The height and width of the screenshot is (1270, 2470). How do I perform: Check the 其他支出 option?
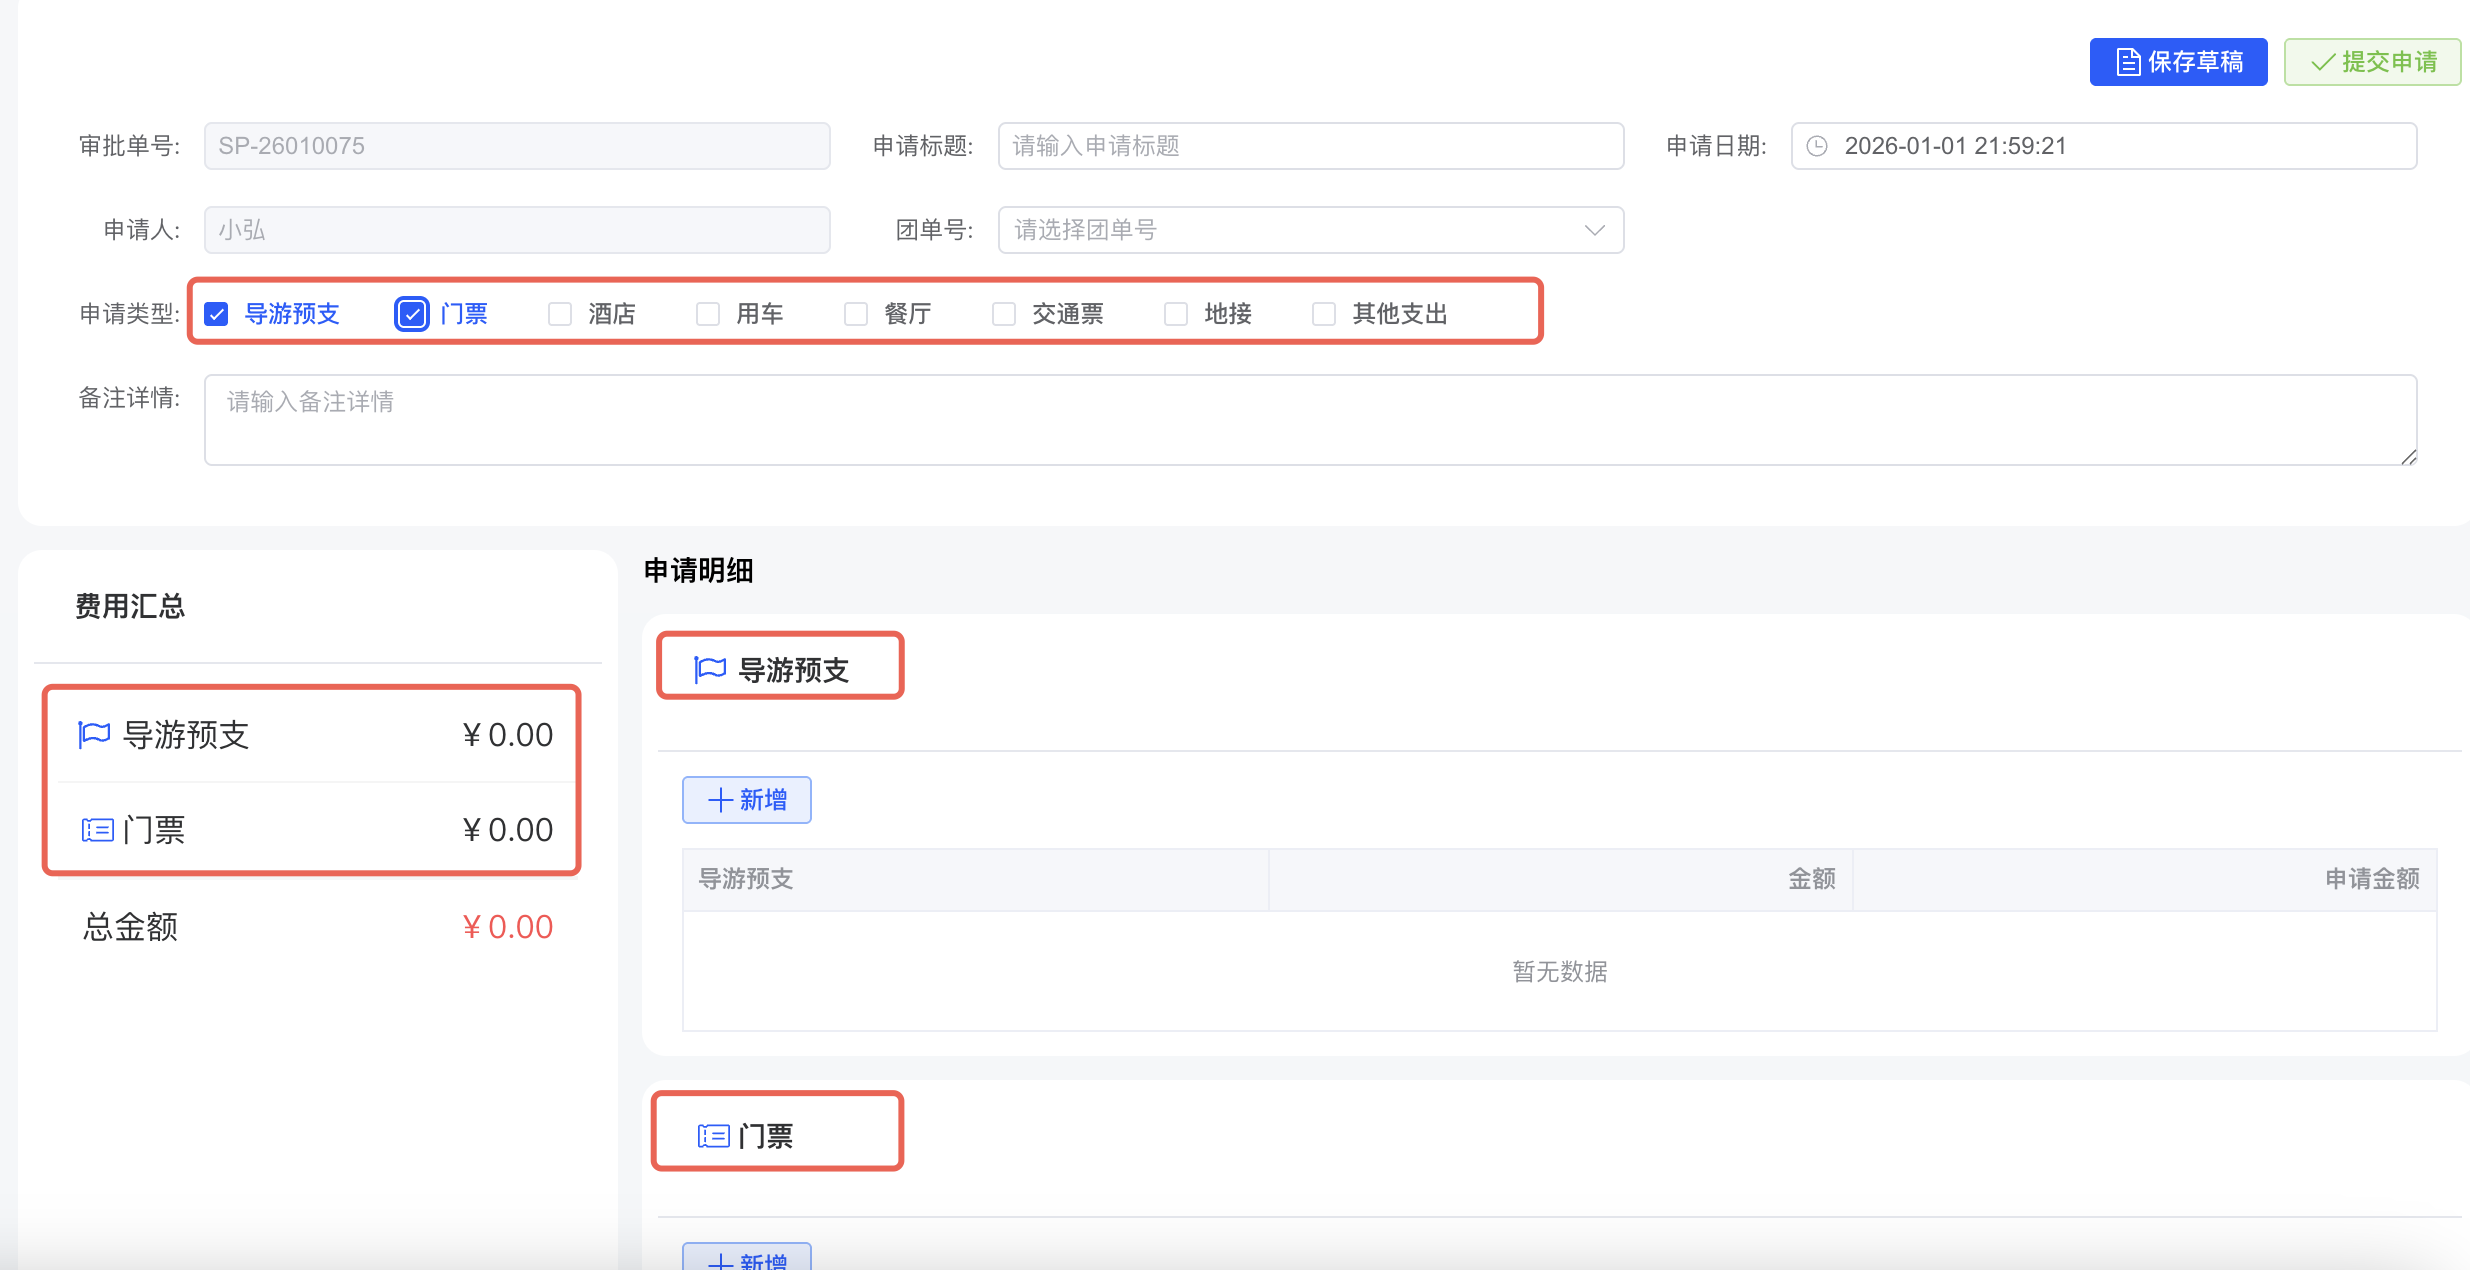click(x=1323, y=313)
